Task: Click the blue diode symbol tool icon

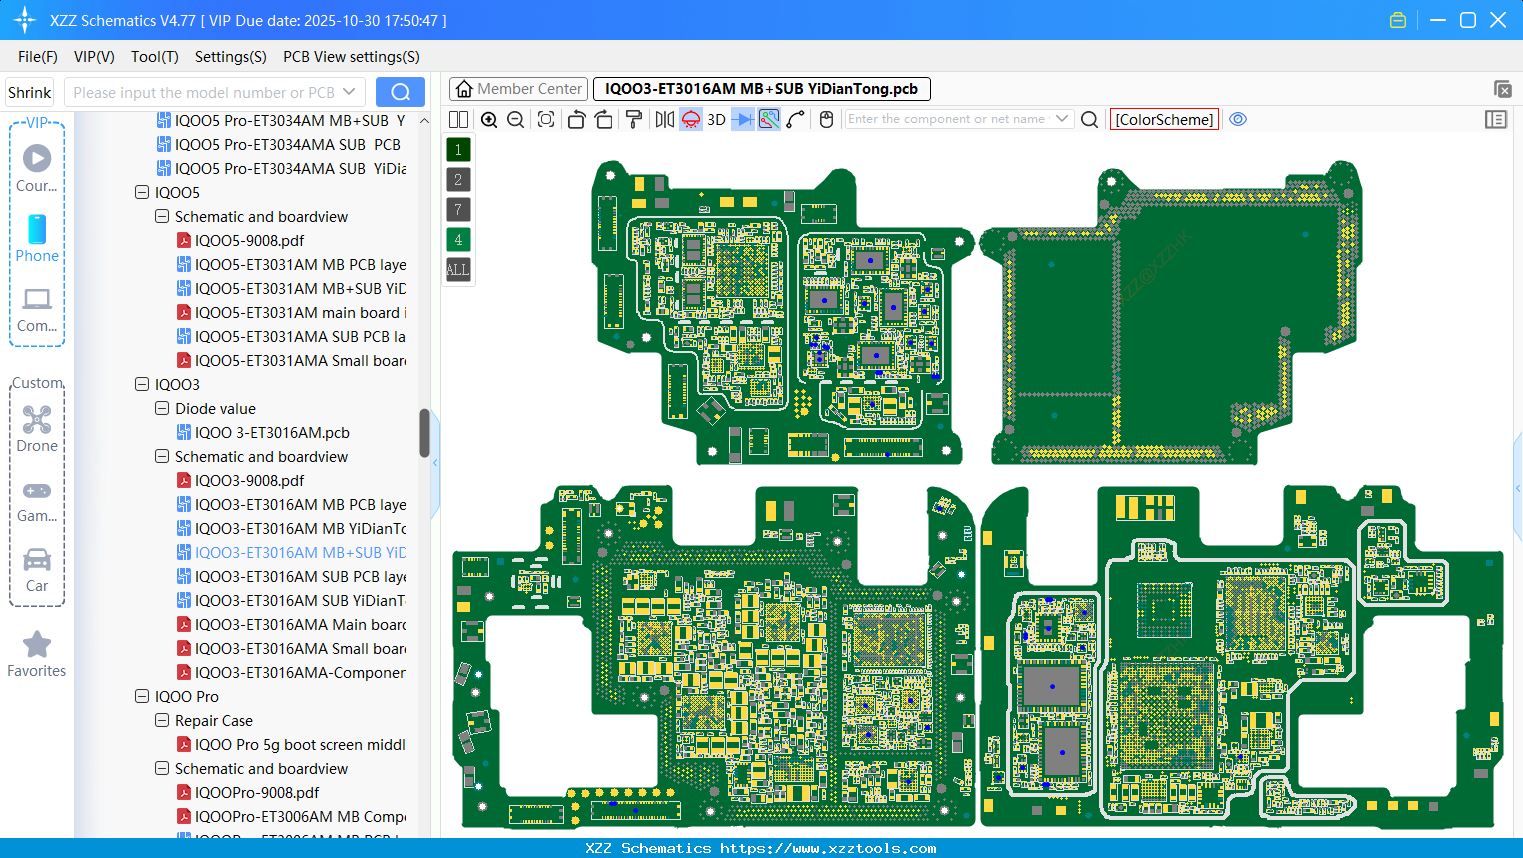Action: tap(743, 120)
